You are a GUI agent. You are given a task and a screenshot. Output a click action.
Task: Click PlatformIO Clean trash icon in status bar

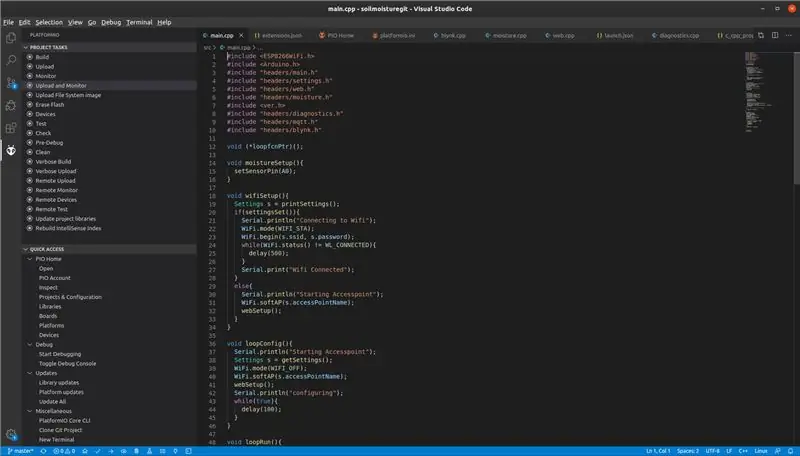136,451
